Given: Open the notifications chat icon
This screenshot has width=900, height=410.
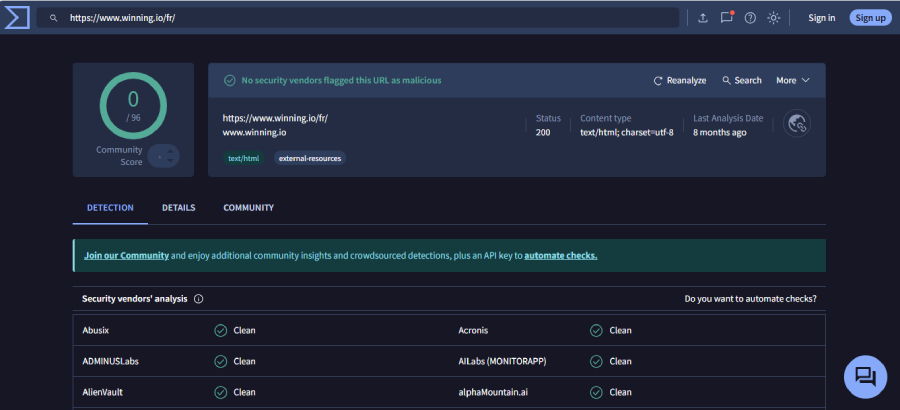Looking at the screenshot, I should pyautogui.click(x=727, y=18).
